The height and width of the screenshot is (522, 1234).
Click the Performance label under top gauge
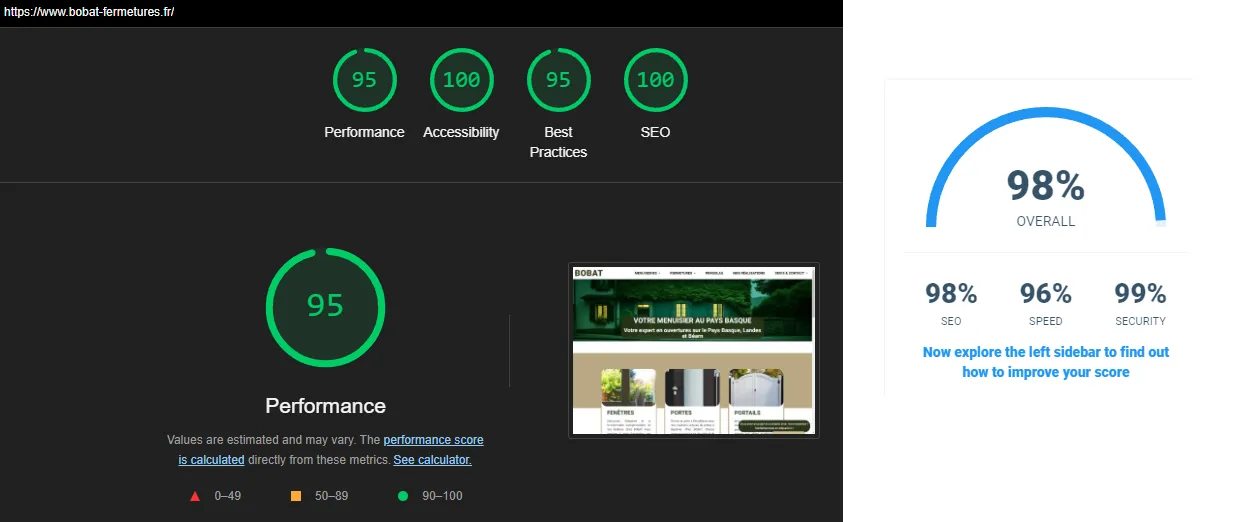coord(364,132)
